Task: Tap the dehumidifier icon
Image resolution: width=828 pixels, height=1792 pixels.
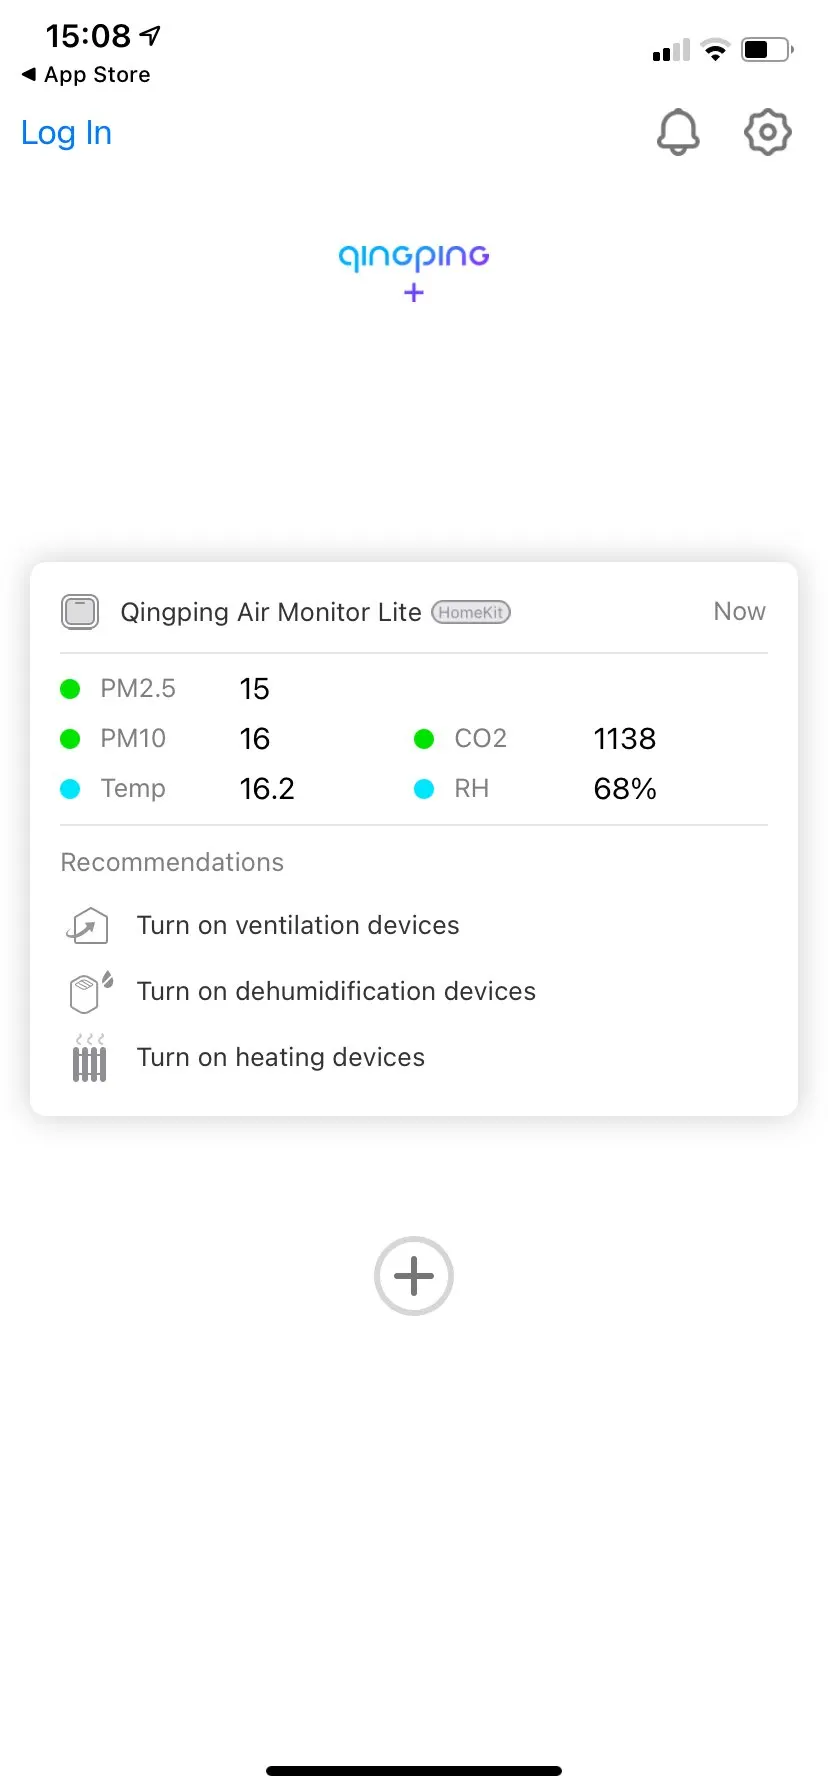Action: (90, 991)
